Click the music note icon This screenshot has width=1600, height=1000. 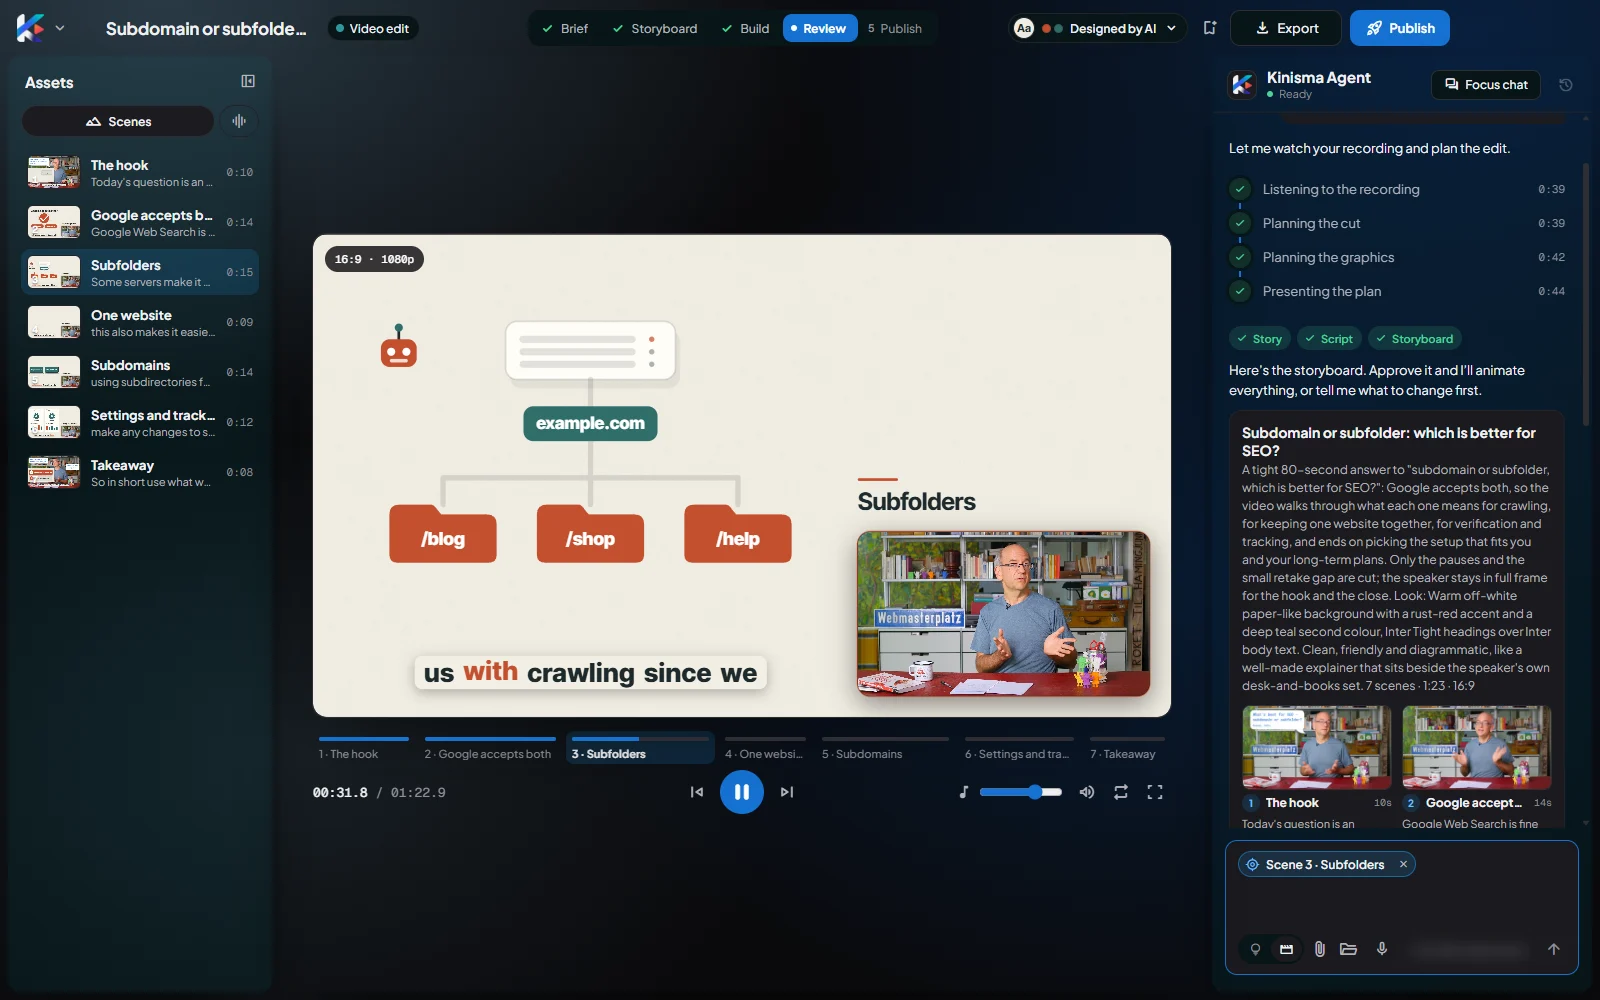964,792
